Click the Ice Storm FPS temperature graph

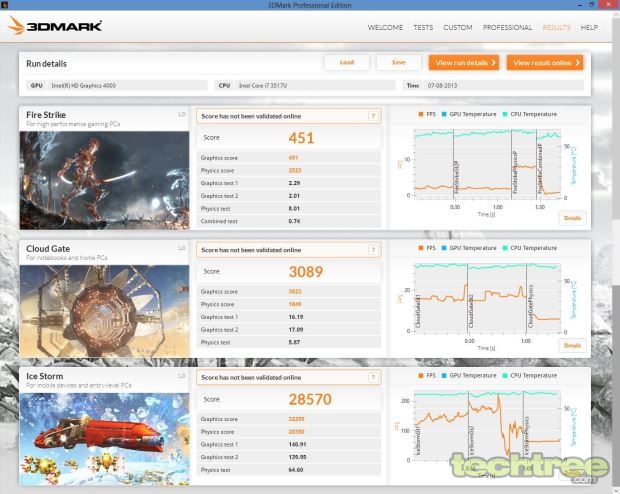487,425
